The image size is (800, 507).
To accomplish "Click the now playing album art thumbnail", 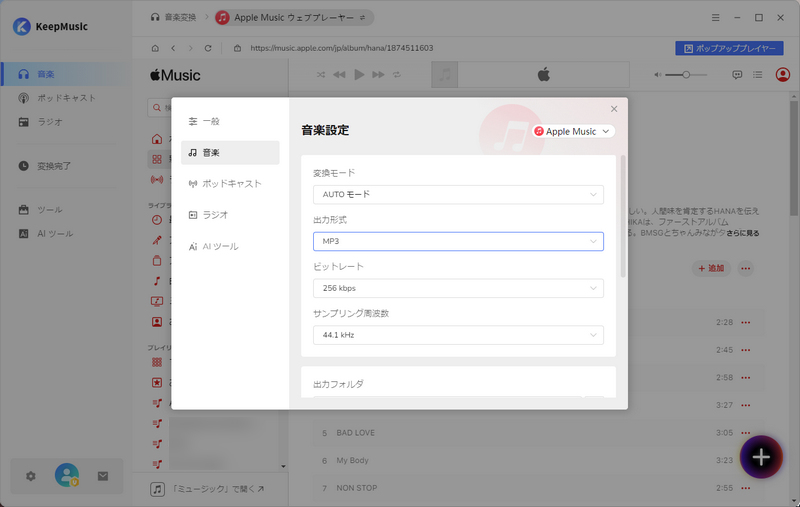I will 444,75.
